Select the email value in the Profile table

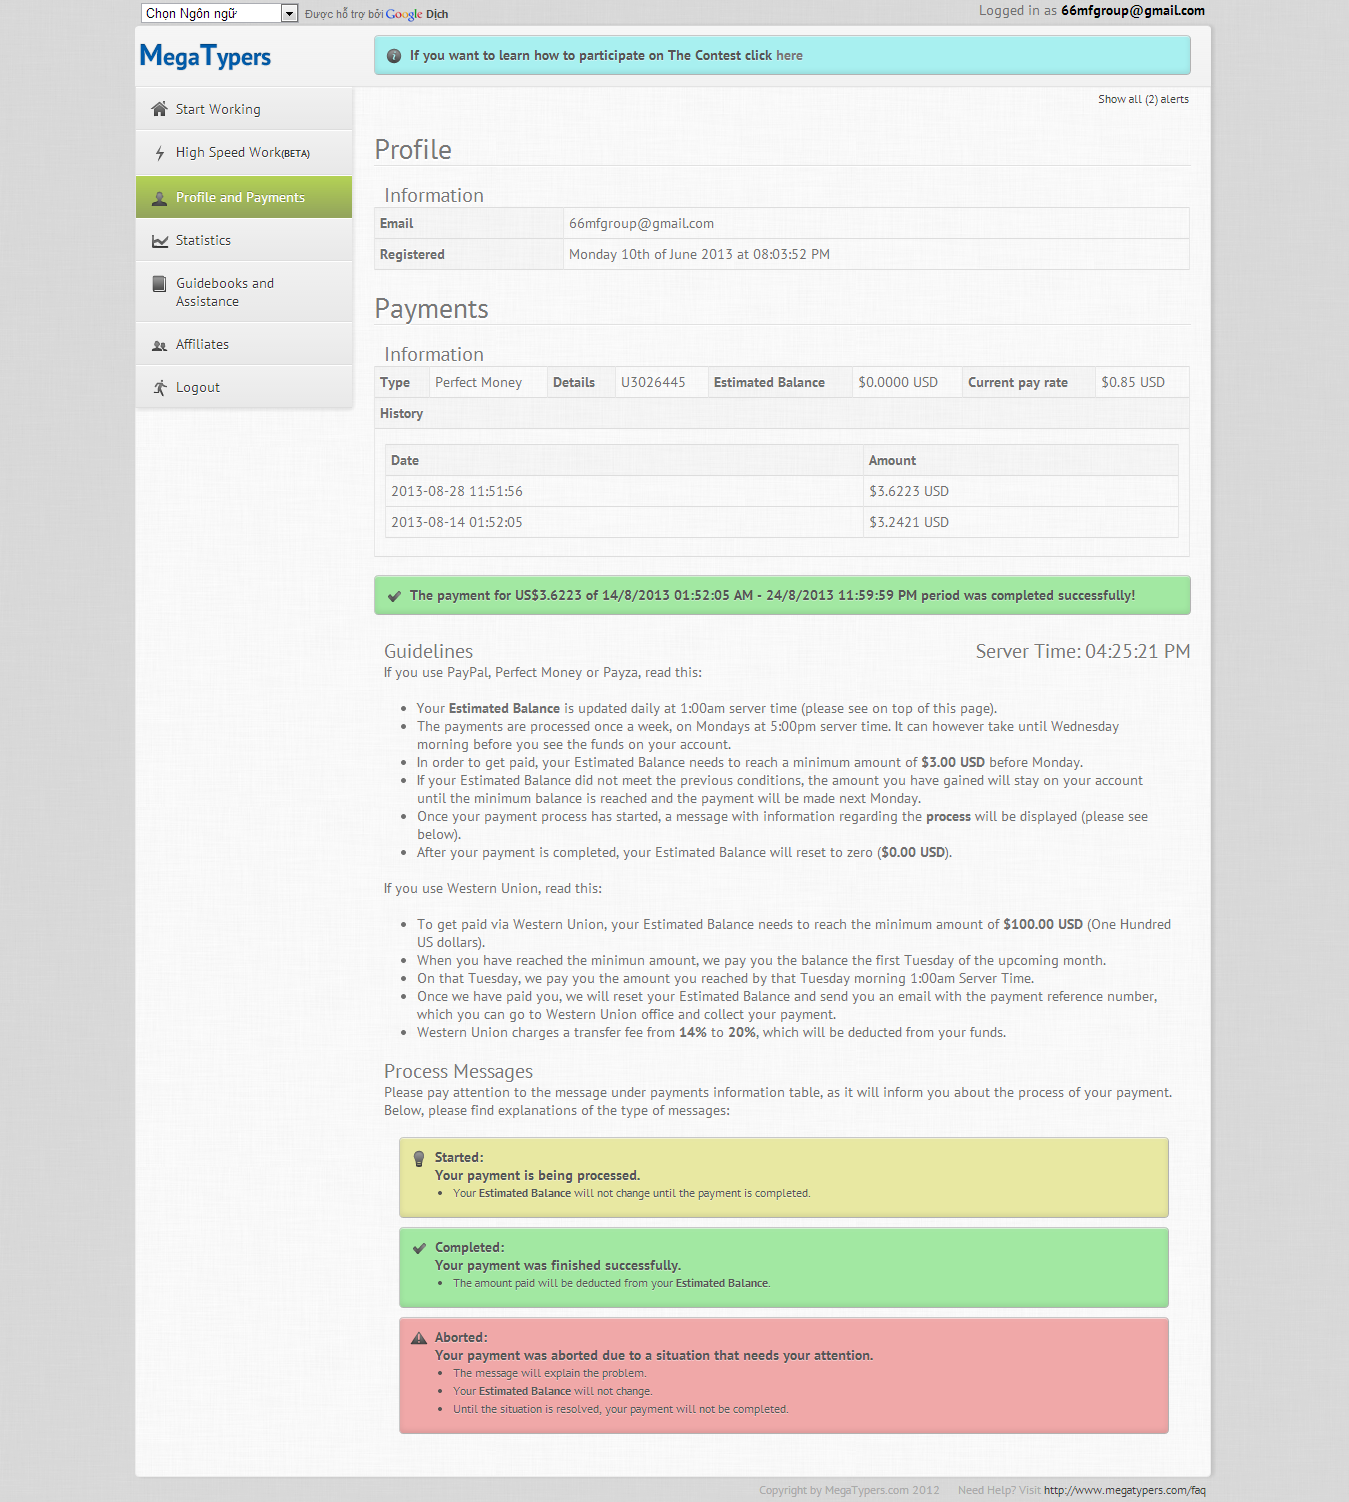(x=641, y=223)
